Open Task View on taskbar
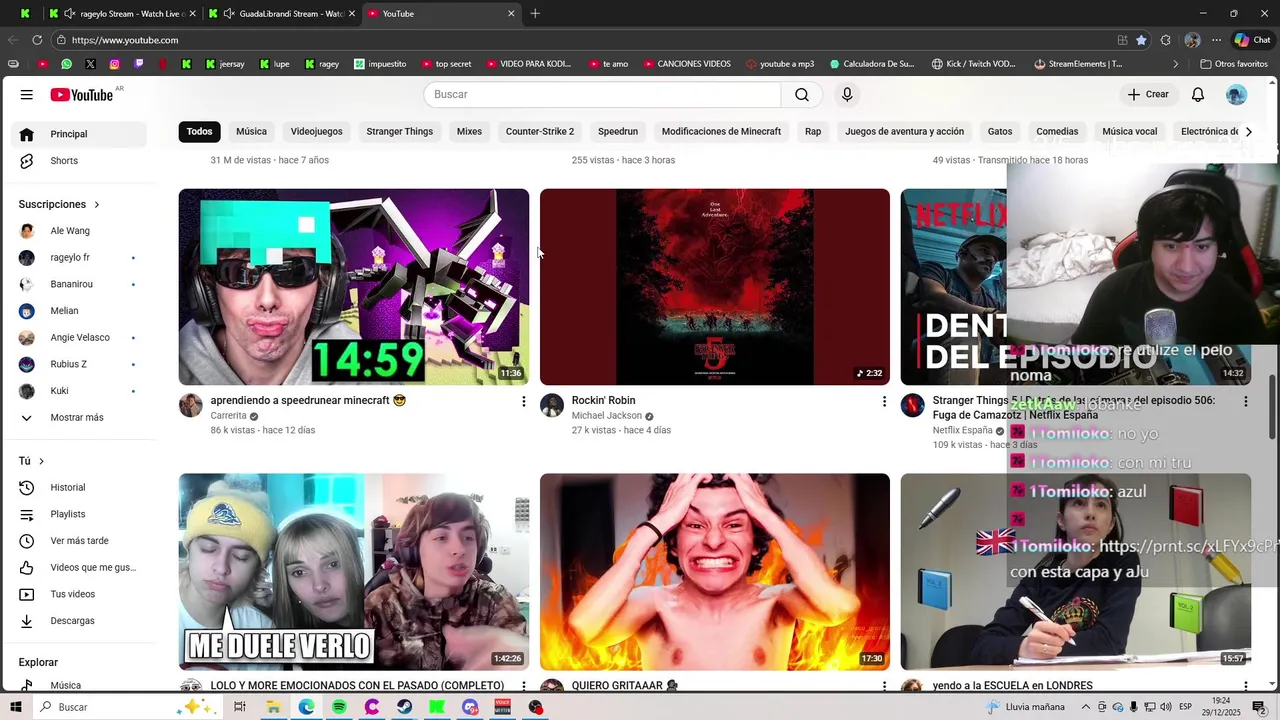 pyautogui.click(x=240, y=707)
